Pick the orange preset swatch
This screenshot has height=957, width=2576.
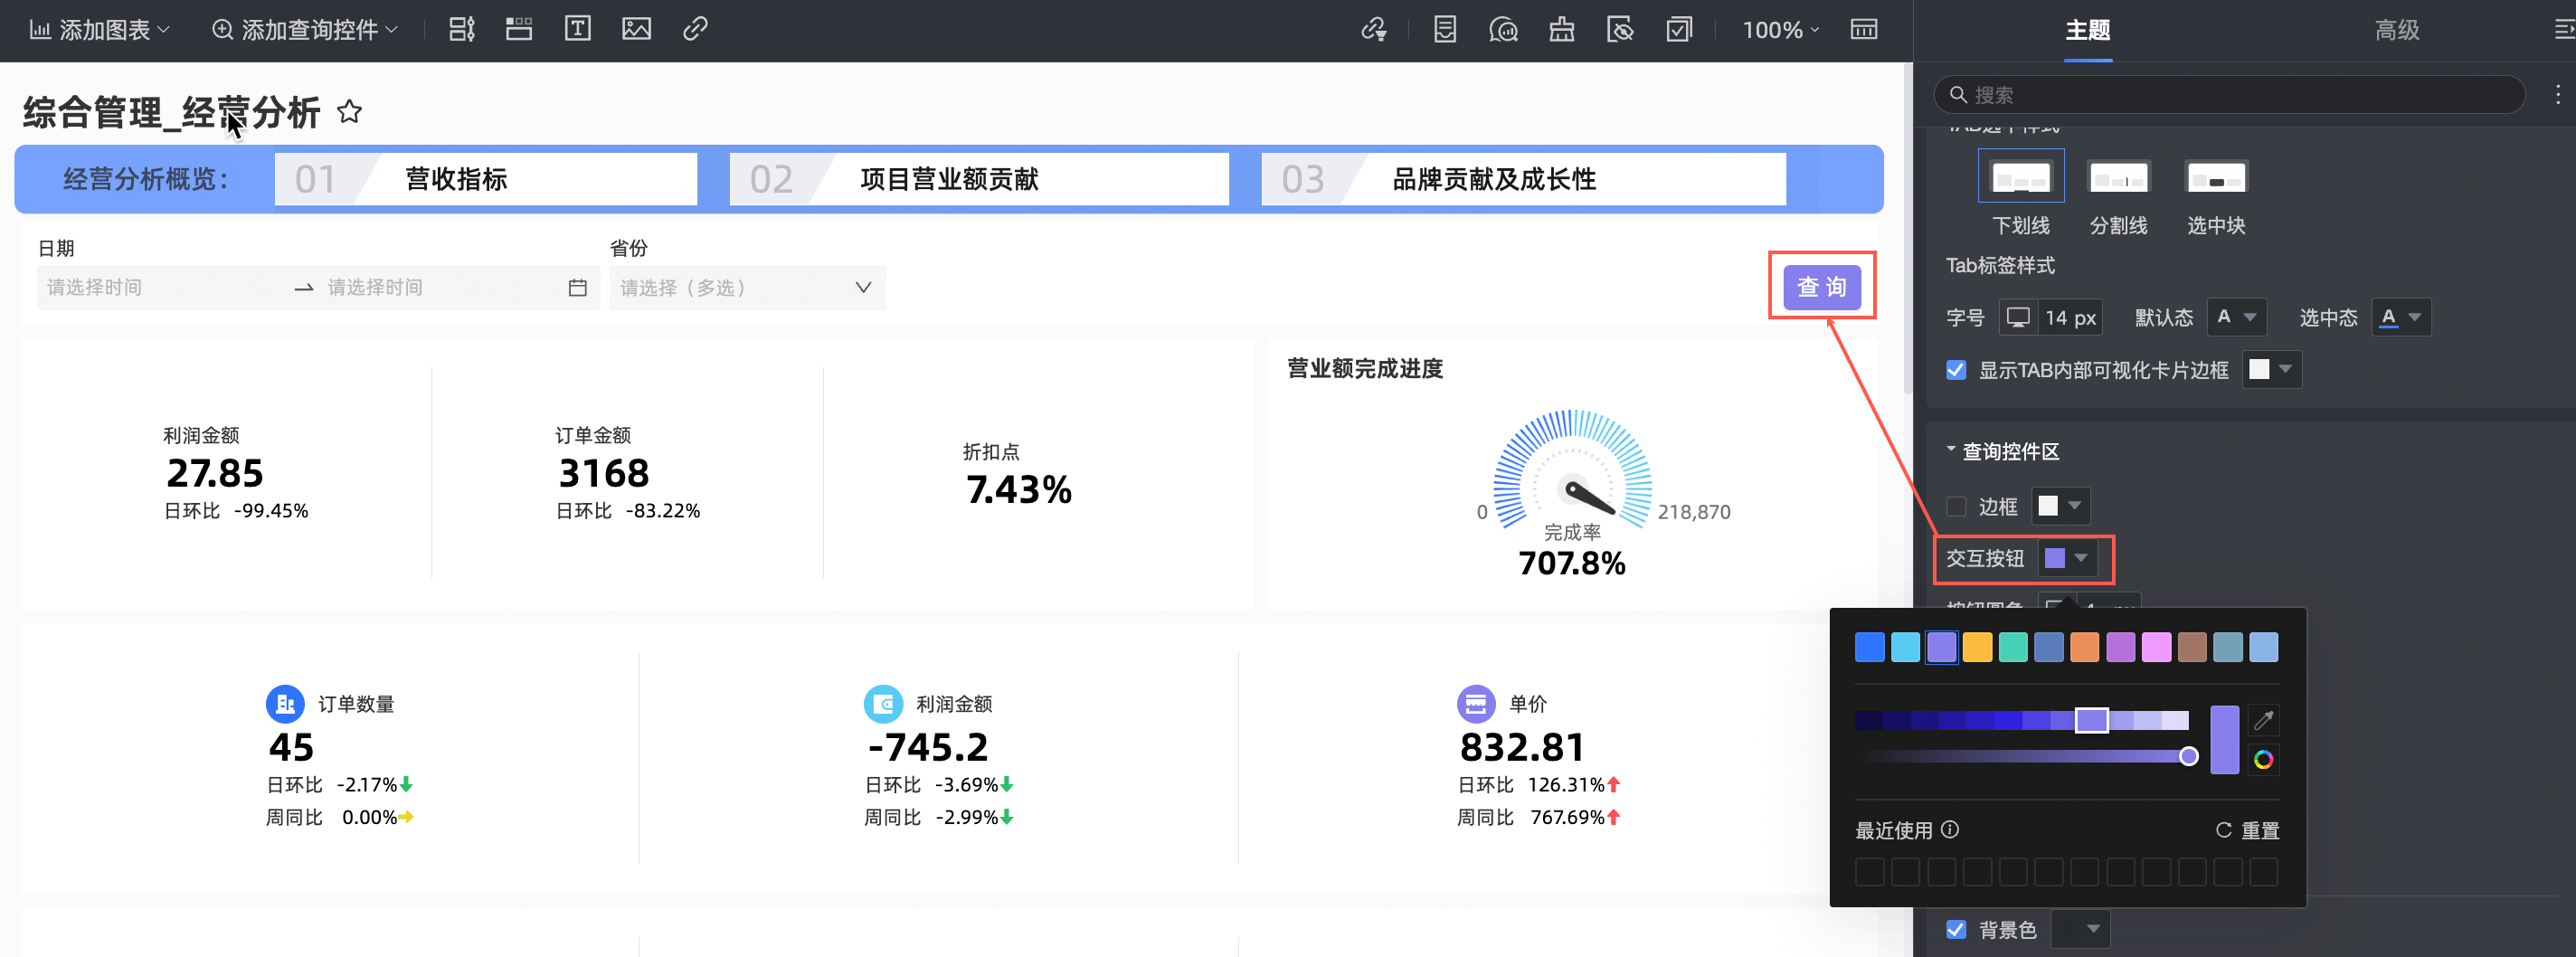coord(2084,647)
